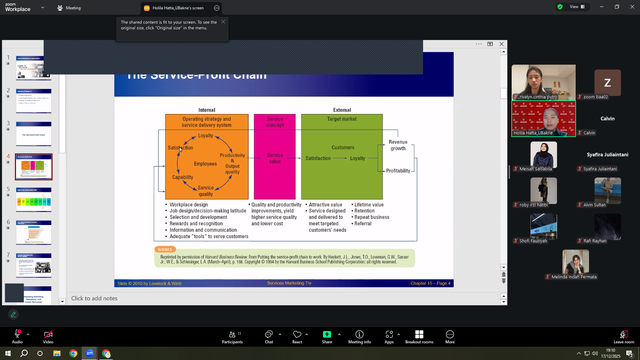Open screen share options circle icon in tab
Viewport: 640px width, 360px height.
(217, 8)
